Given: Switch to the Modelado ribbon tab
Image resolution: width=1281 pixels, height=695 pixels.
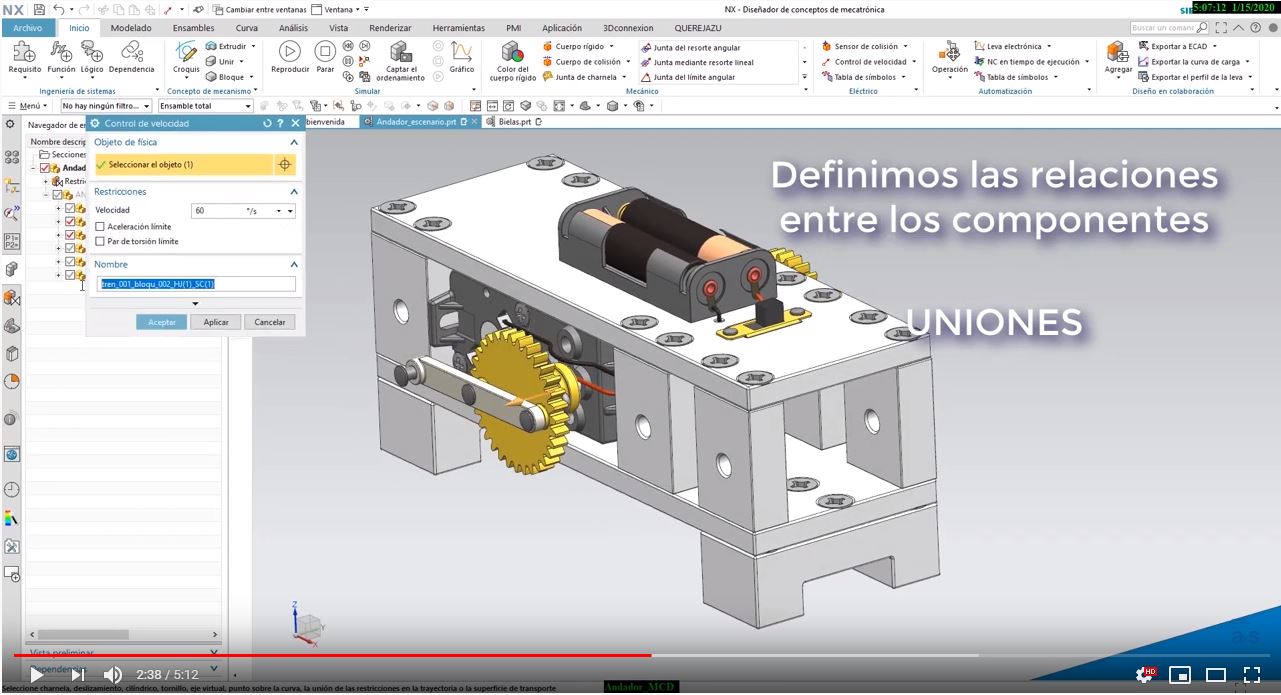Looking at the screenshot, I should click(131, 28).
